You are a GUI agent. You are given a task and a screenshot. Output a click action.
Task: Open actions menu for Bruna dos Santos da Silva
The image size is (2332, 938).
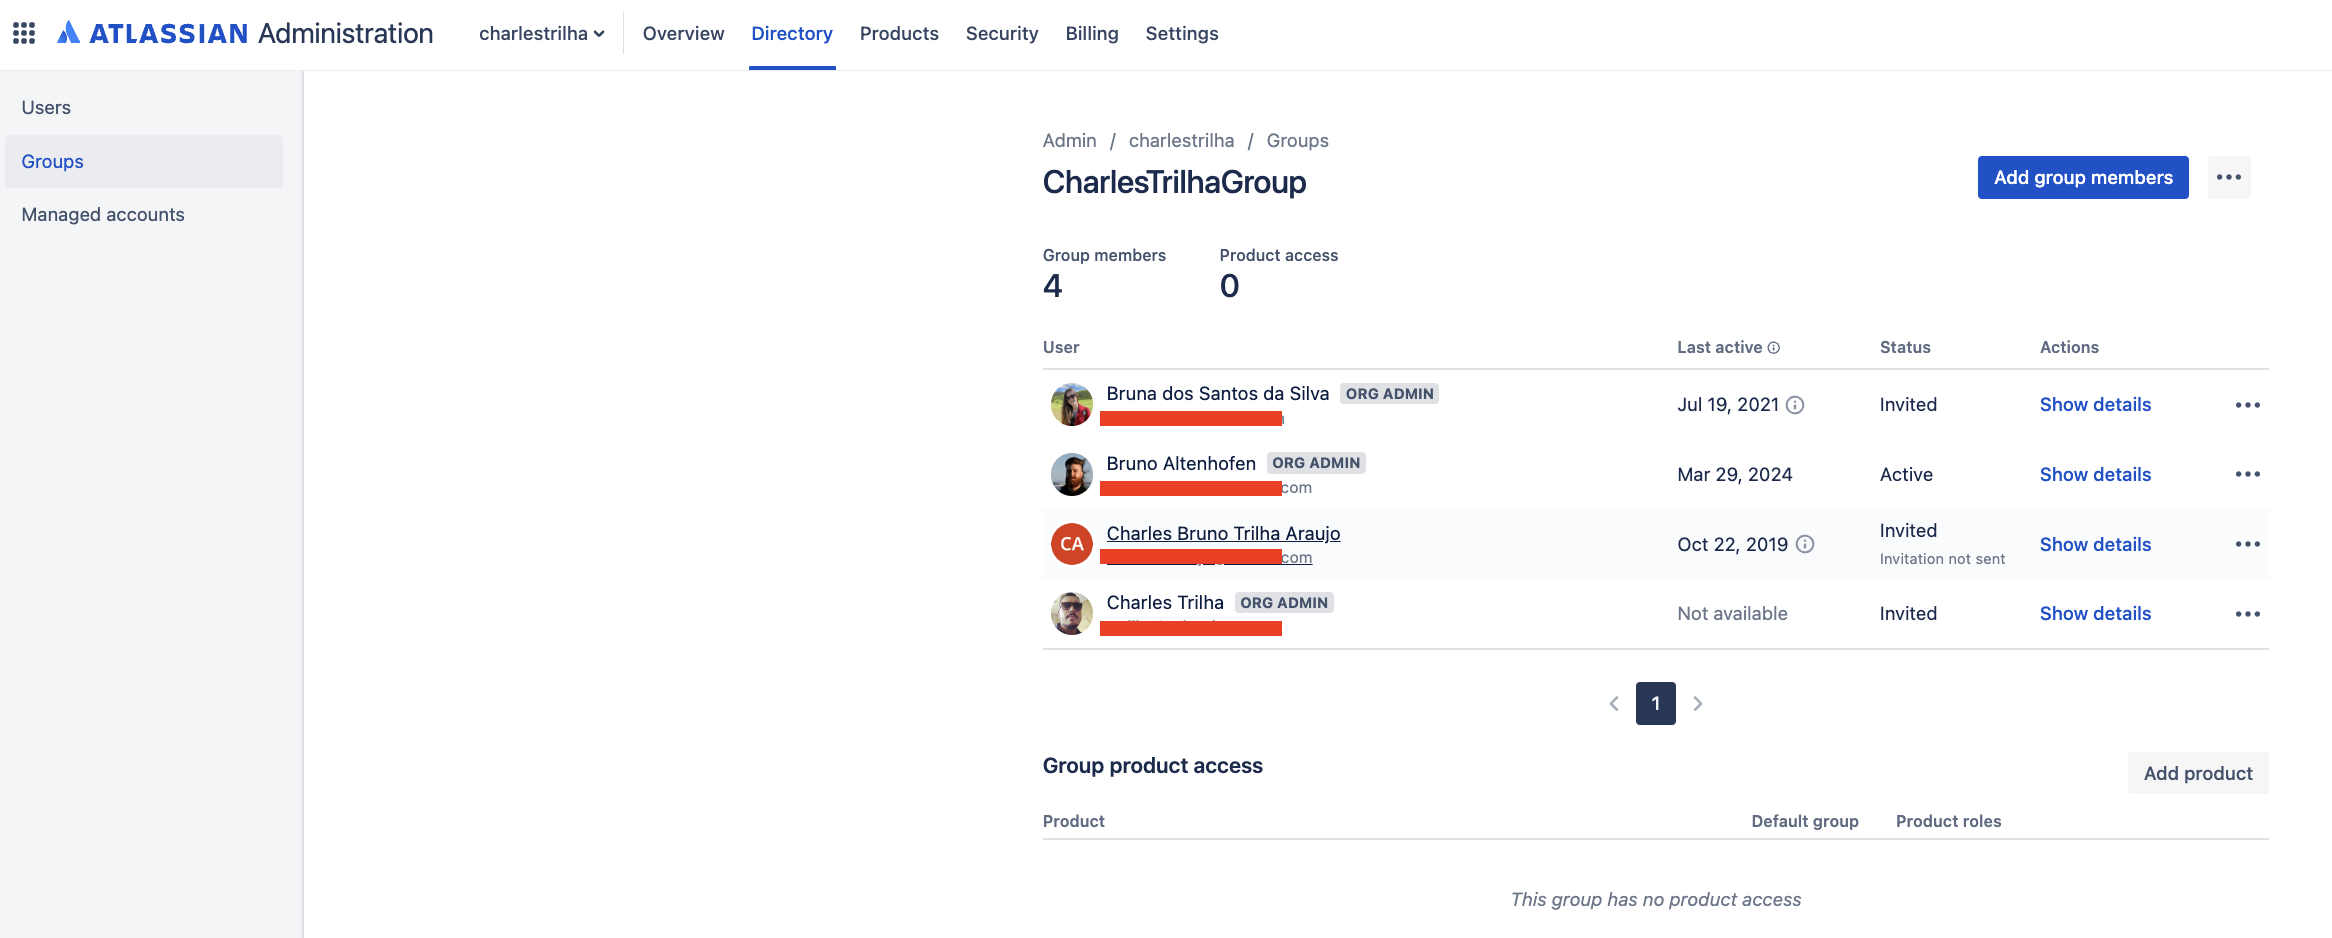2247,405
